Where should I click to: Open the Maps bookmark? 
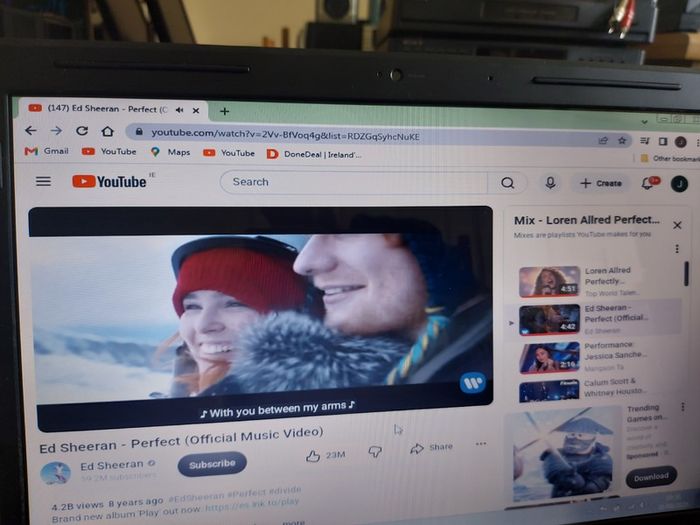171,152
